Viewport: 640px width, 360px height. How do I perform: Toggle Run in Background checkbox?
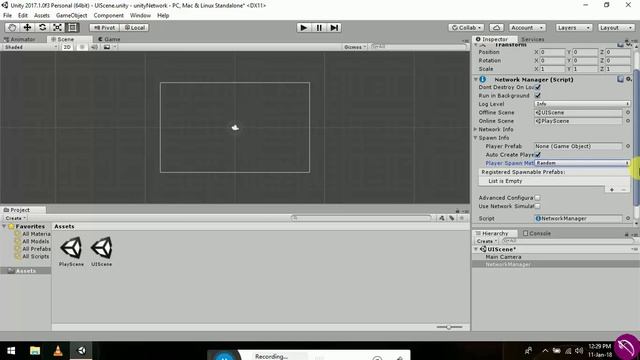(538, 96)
